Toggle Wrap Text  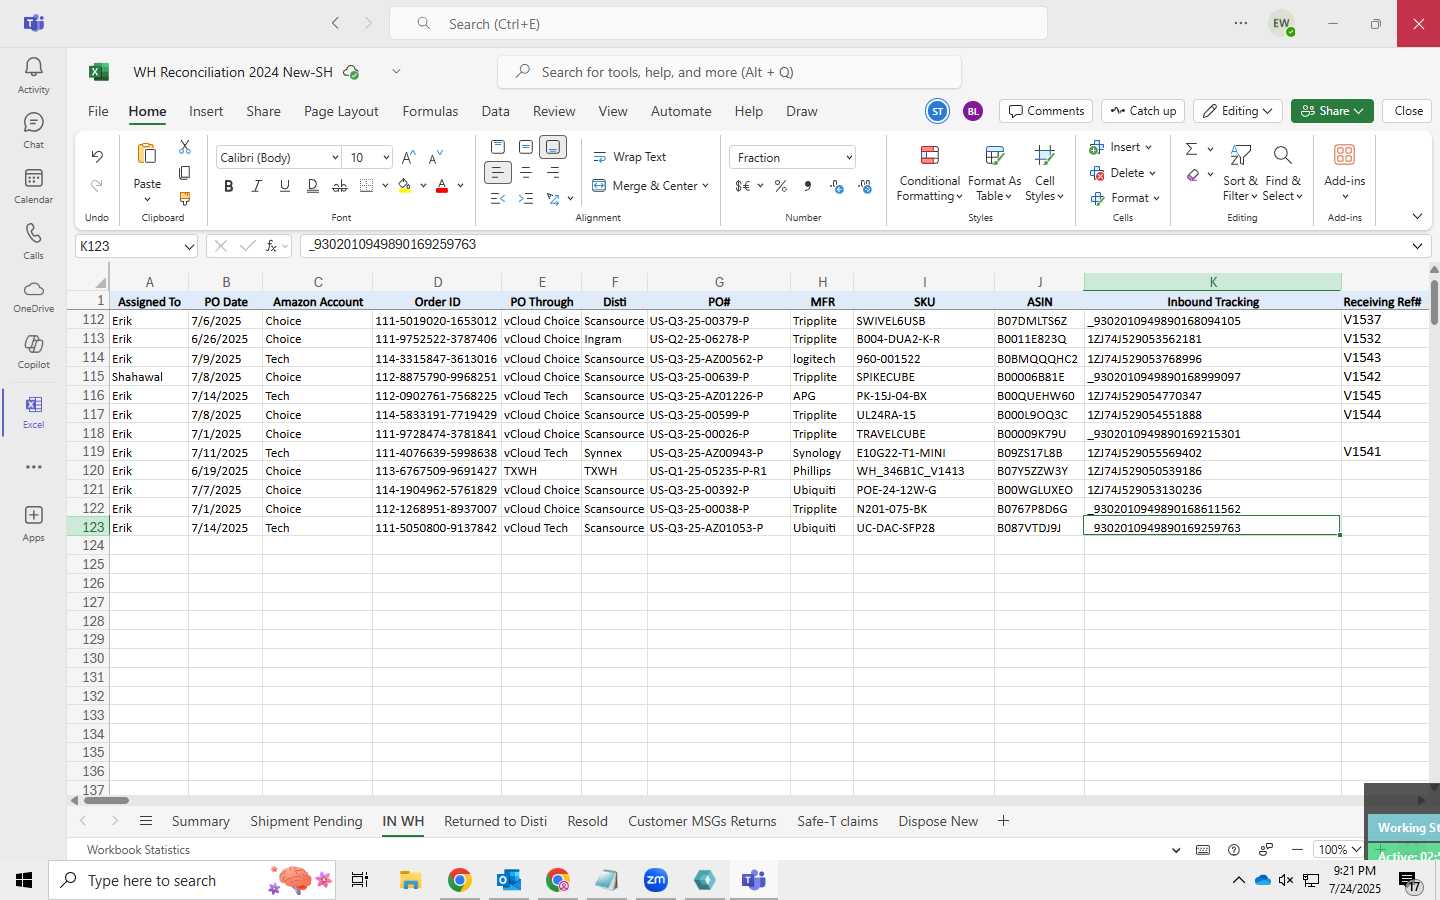(630, 157)
